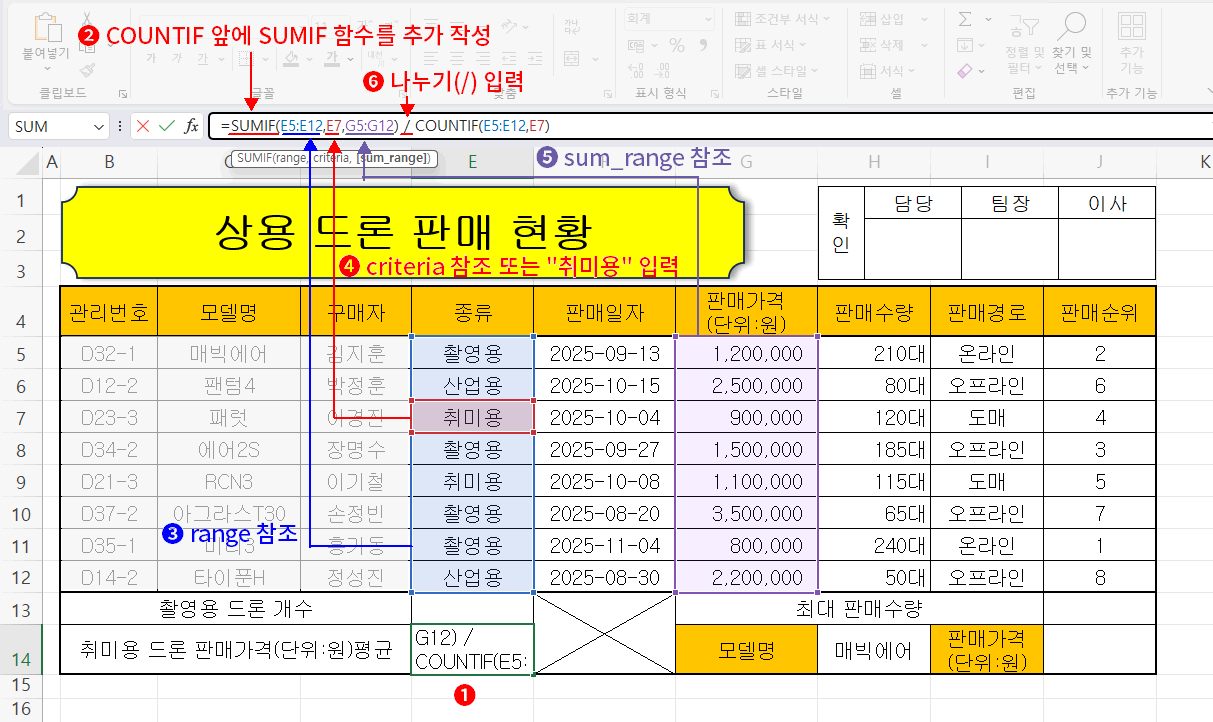Open Insert Function fx dialog
The height and width of the screenshot is (722, 1213).
191,126
